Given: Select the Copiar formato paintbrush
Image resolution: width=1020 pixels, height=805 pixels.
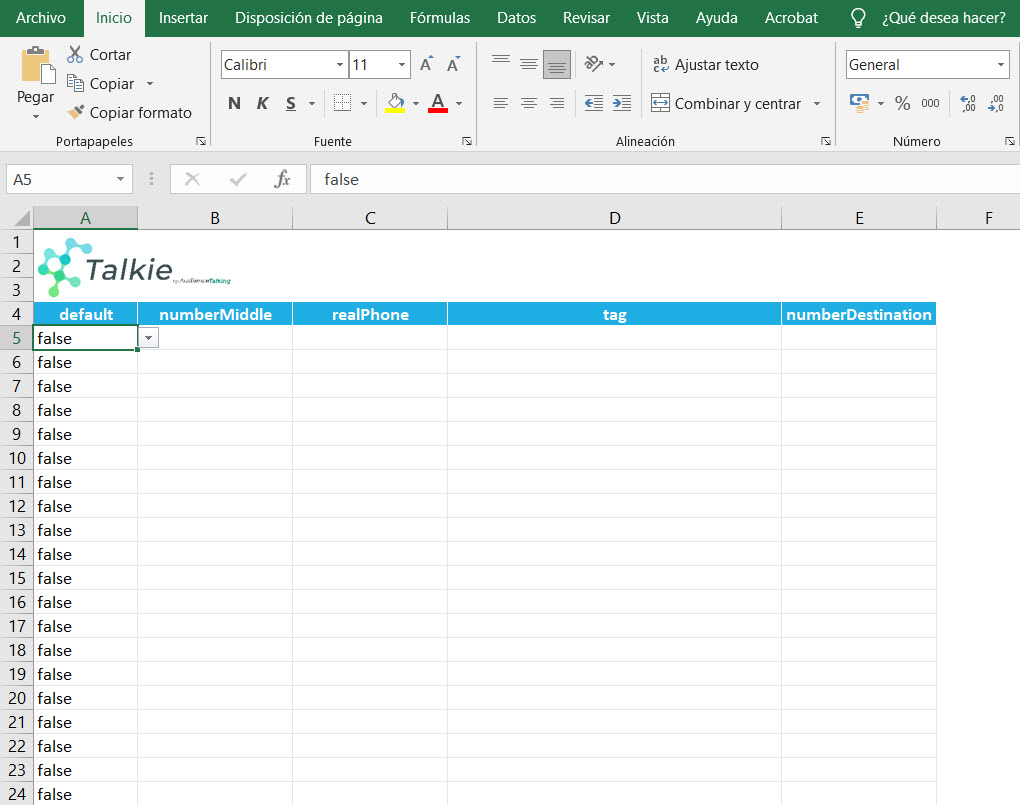Looking at the screenshot, I should click(129, 113).
